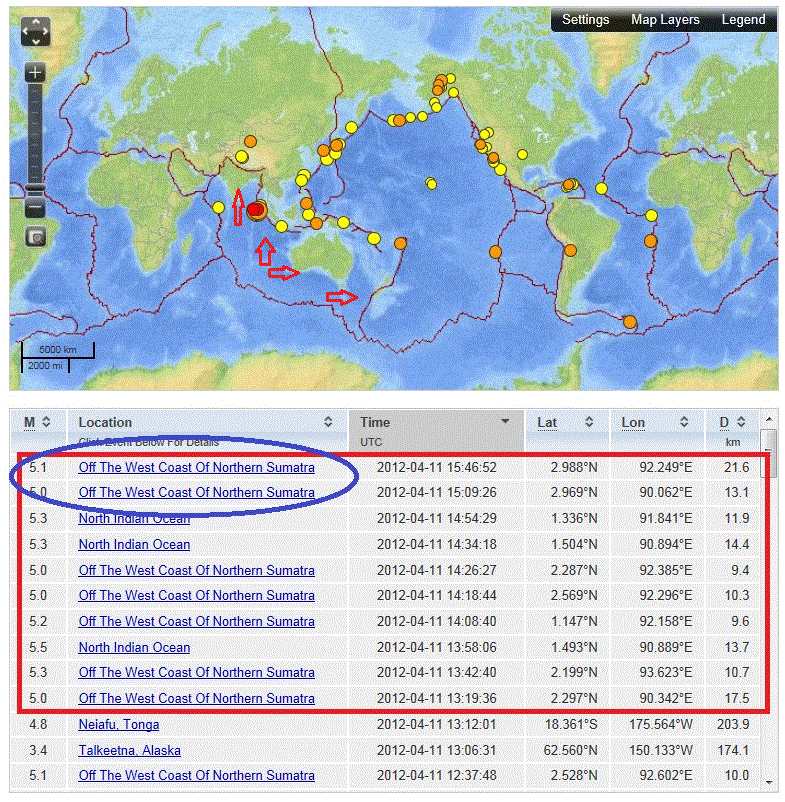Open the Talkeetna, Alaska earthquake link
This screenshot has width=785, height=802.
130,750
